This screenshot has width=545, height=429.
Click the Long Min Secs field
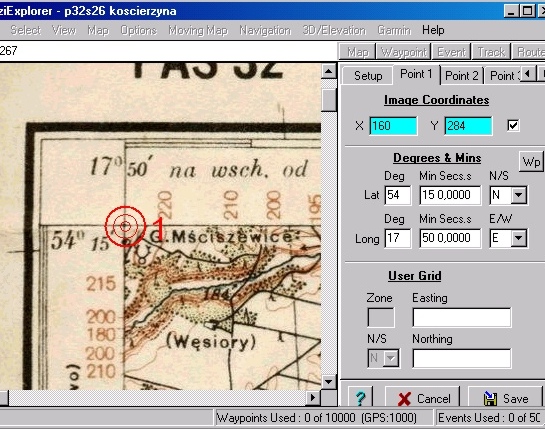[450, 238]
